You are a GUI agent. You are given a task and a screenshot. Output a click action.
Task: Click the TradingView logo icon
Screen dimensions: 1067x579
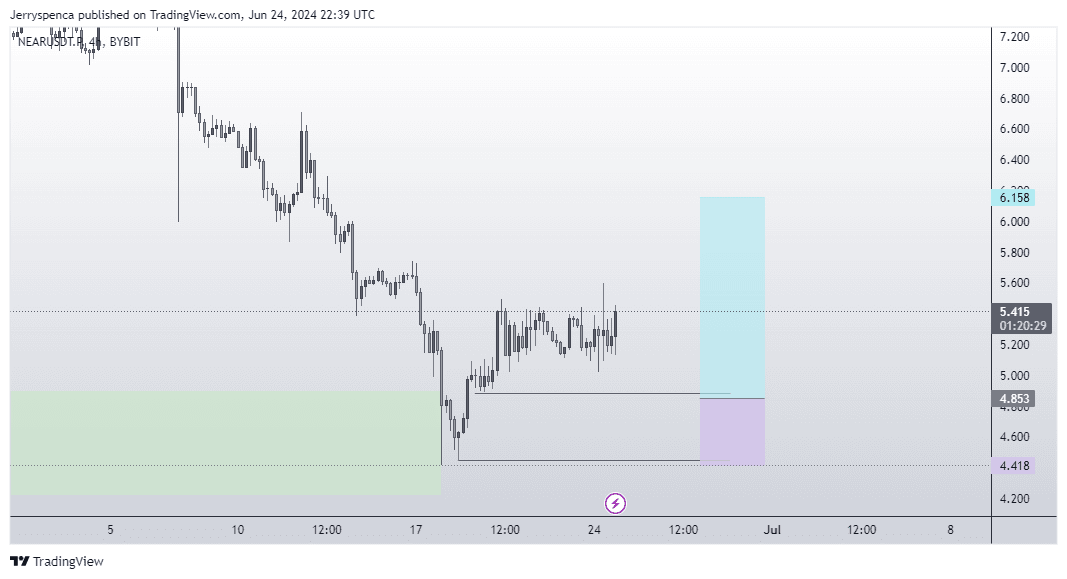click(x=19, y=562)
